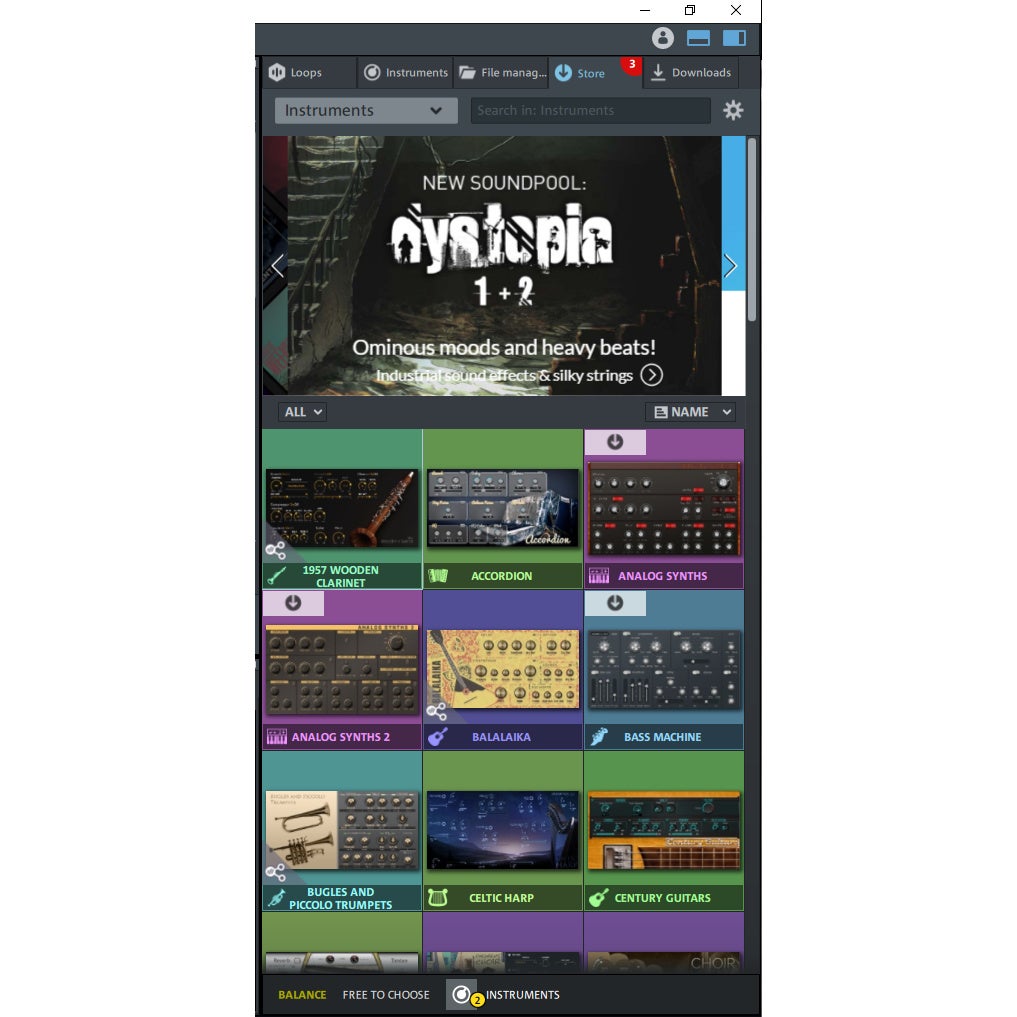
Task: Switch to the Instruments tab
Action: [x=405, y=73]
